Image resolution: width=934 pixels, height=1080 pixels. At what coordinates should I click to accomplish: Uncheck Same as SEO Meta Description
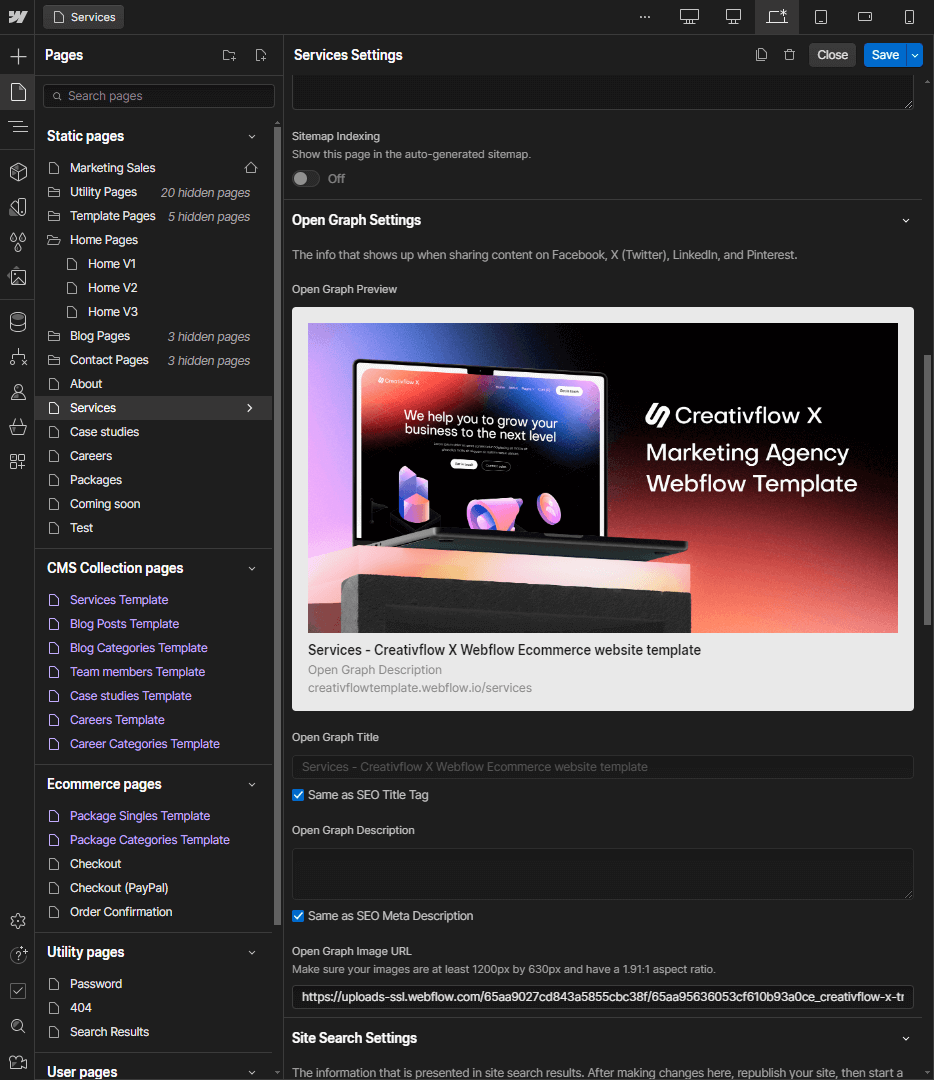point(297,915)
